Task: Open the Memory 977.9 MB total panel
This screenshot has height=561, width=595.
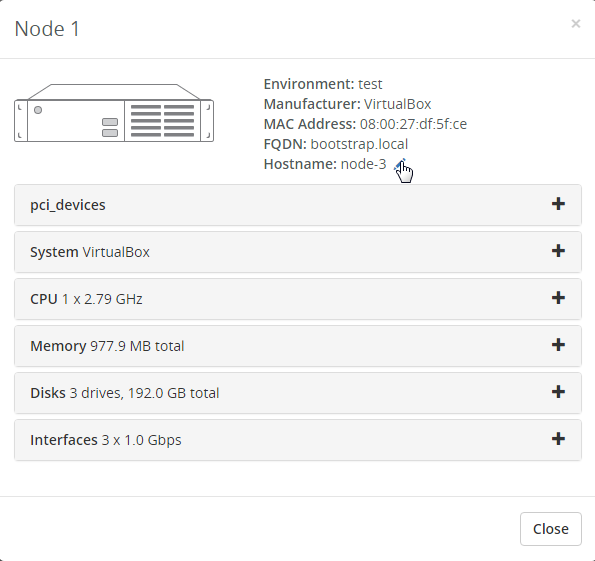Action: coord(298,346)
